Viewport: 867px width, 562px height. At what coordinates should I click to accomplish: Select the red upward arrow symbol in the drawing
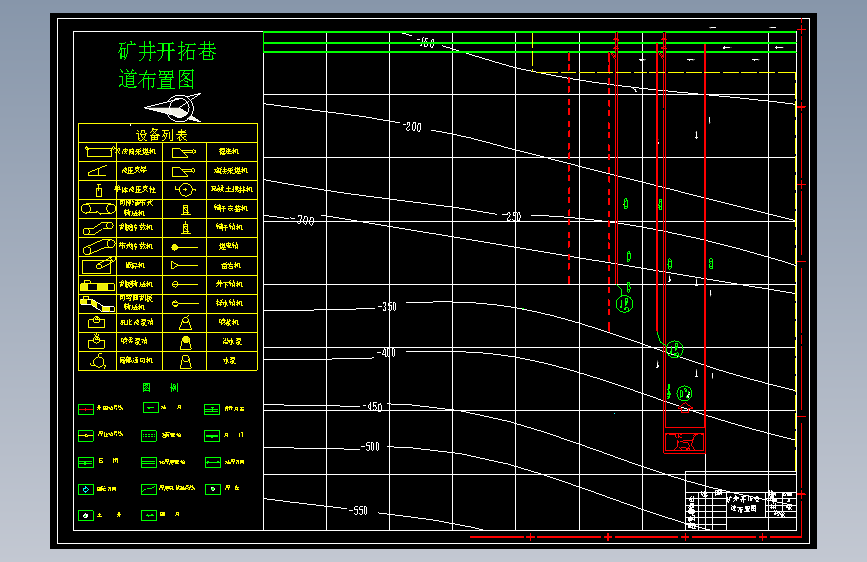click(685, 408)
